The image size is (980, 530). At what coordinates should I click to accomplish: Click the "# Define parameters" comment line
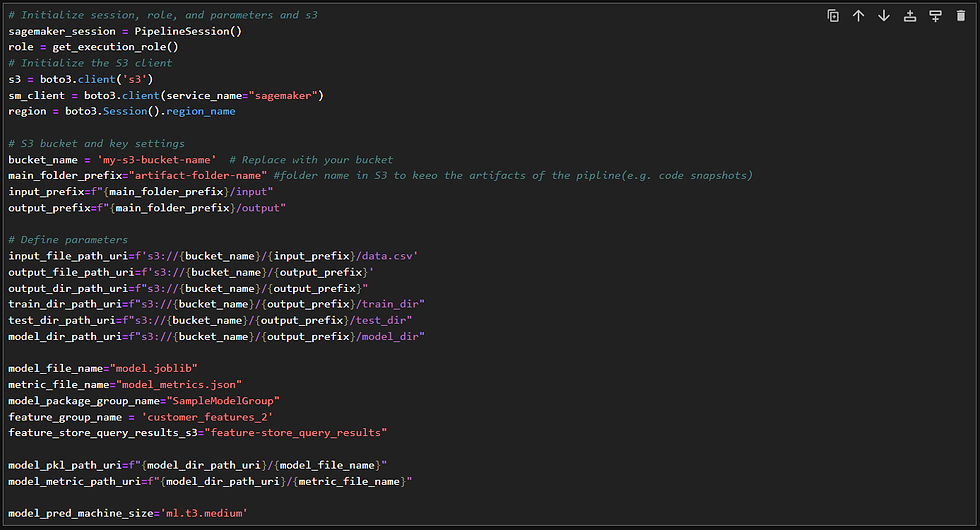coord(68,240)
